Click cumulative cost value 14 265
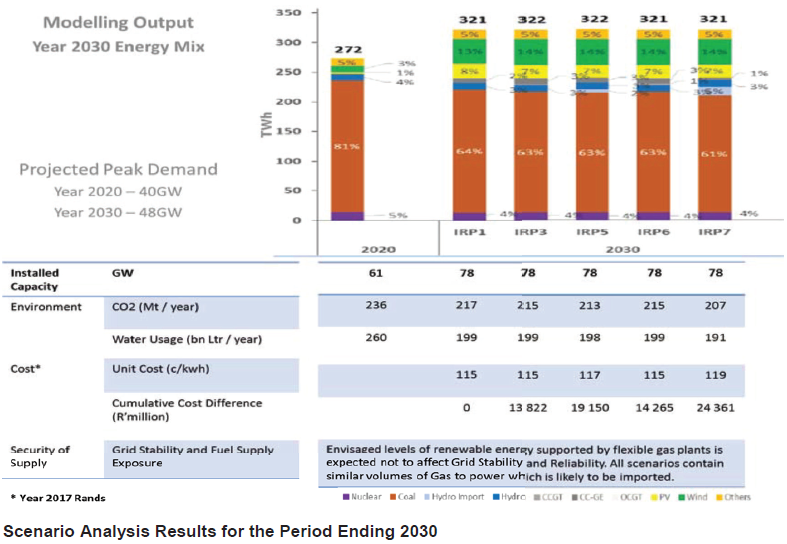The image size is (787, 544). pos(654,408)
